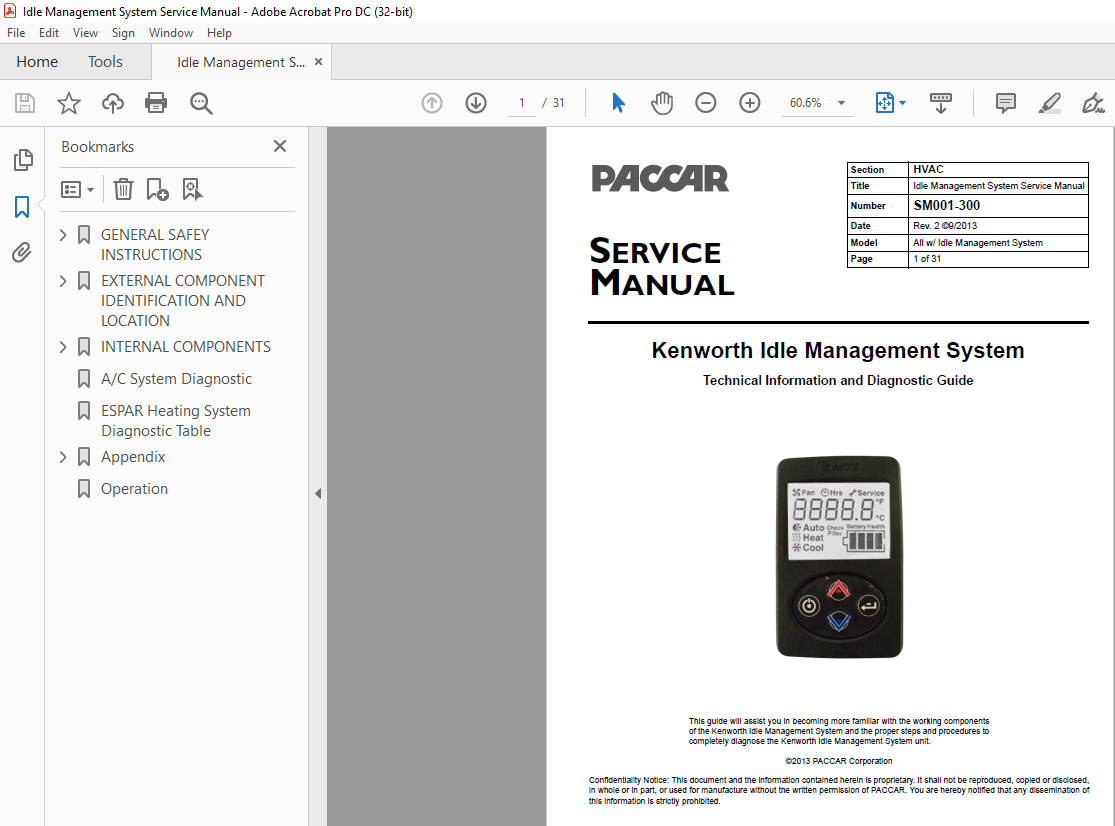Switch to the Tools tab
This screenshot has height=826, width=1115.
point(105,62)
